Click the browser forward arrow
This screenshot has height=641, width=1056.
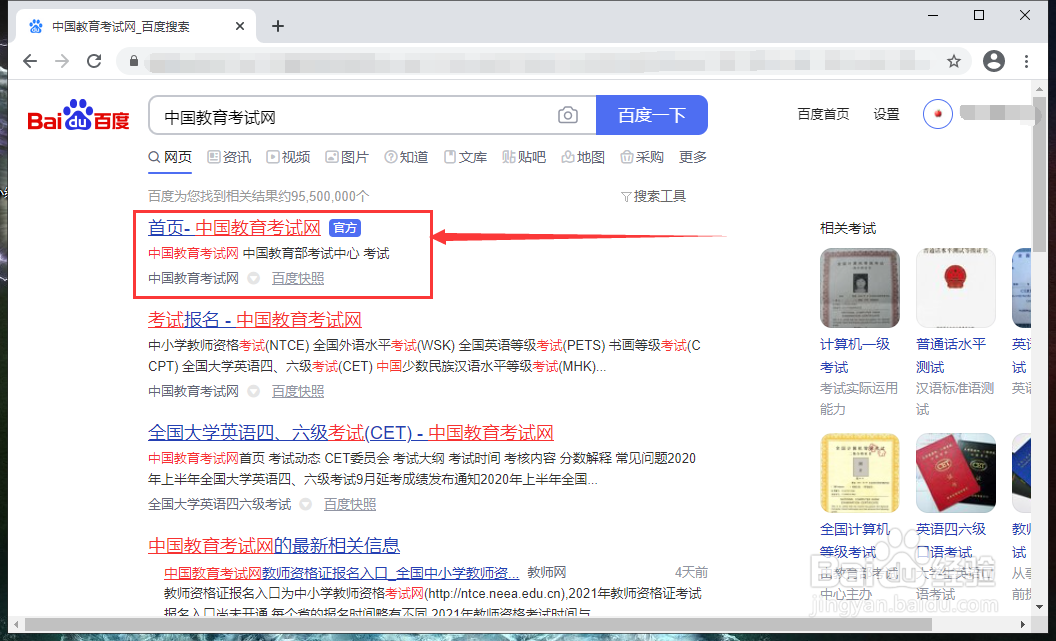[x=62, y=61]
